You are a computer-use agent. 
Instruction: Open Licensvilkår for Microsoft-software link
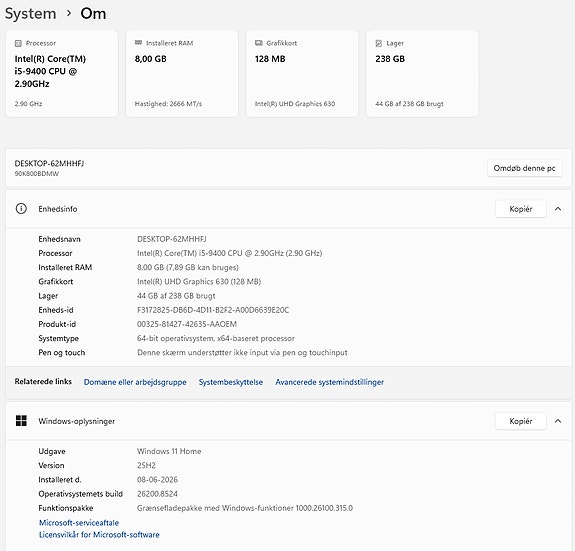99,535
